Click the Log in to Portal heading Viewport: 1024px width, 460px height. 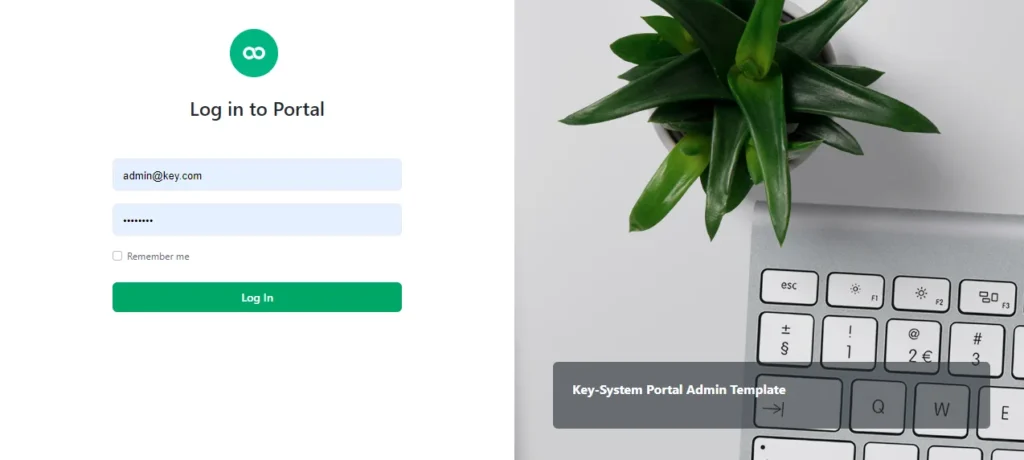point(257,109)
